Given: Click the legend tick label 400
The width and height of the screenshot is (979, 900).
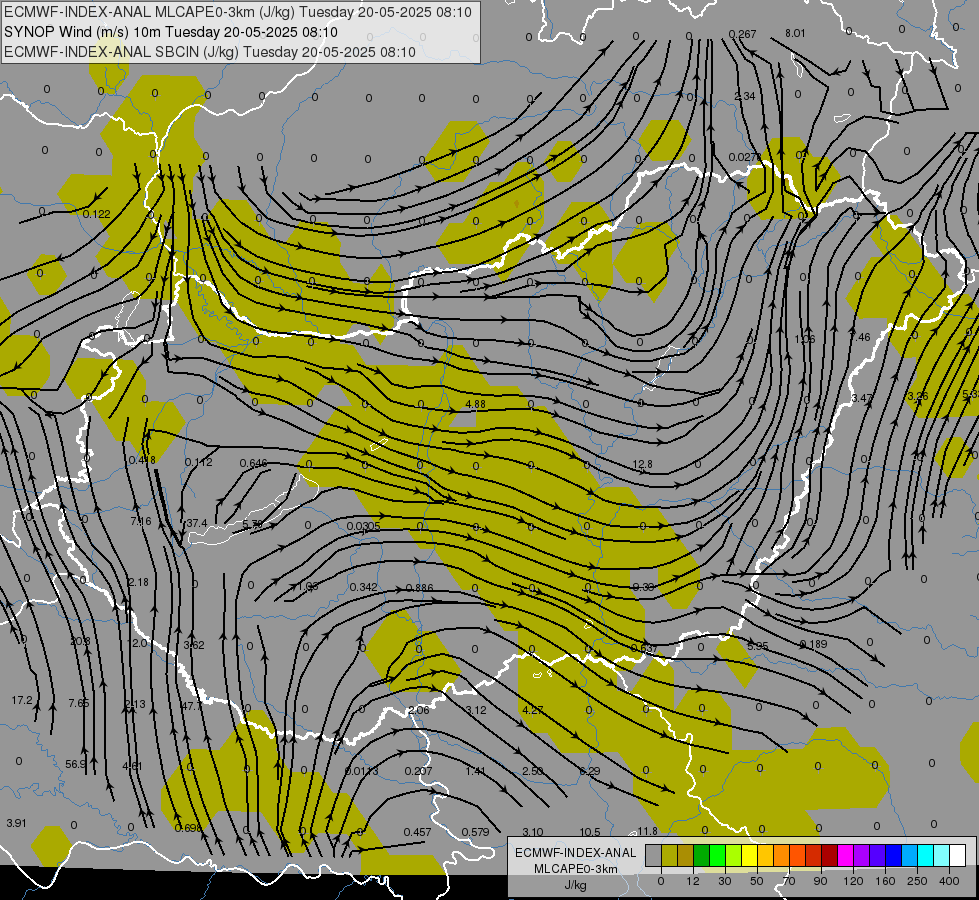Looking at the screenshot, I should tap(949, 881).
